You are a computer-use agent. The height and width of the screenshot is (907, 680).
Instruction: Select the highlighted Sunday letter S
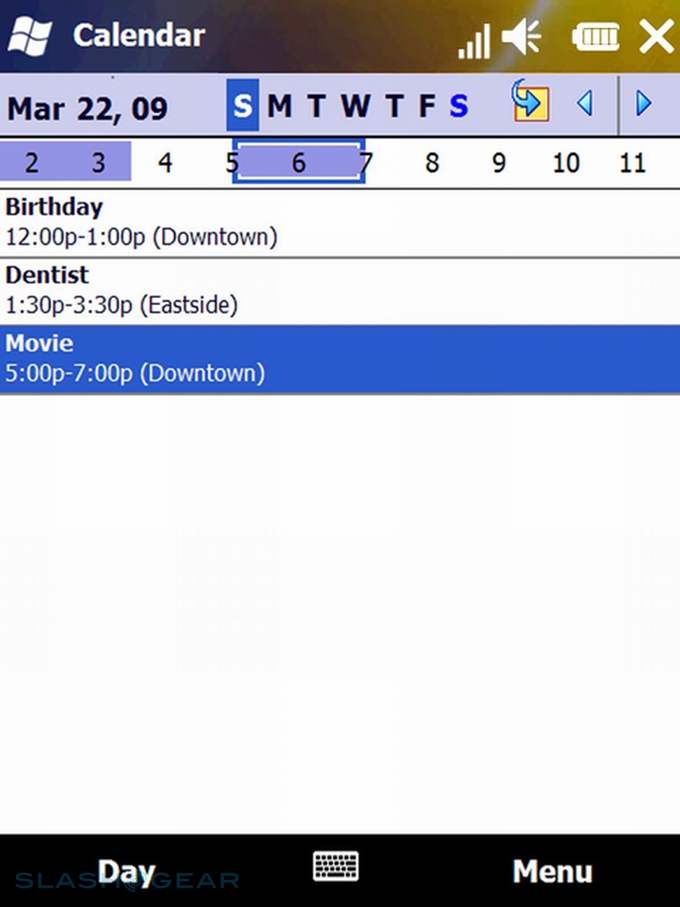click(x=243, y=106)
